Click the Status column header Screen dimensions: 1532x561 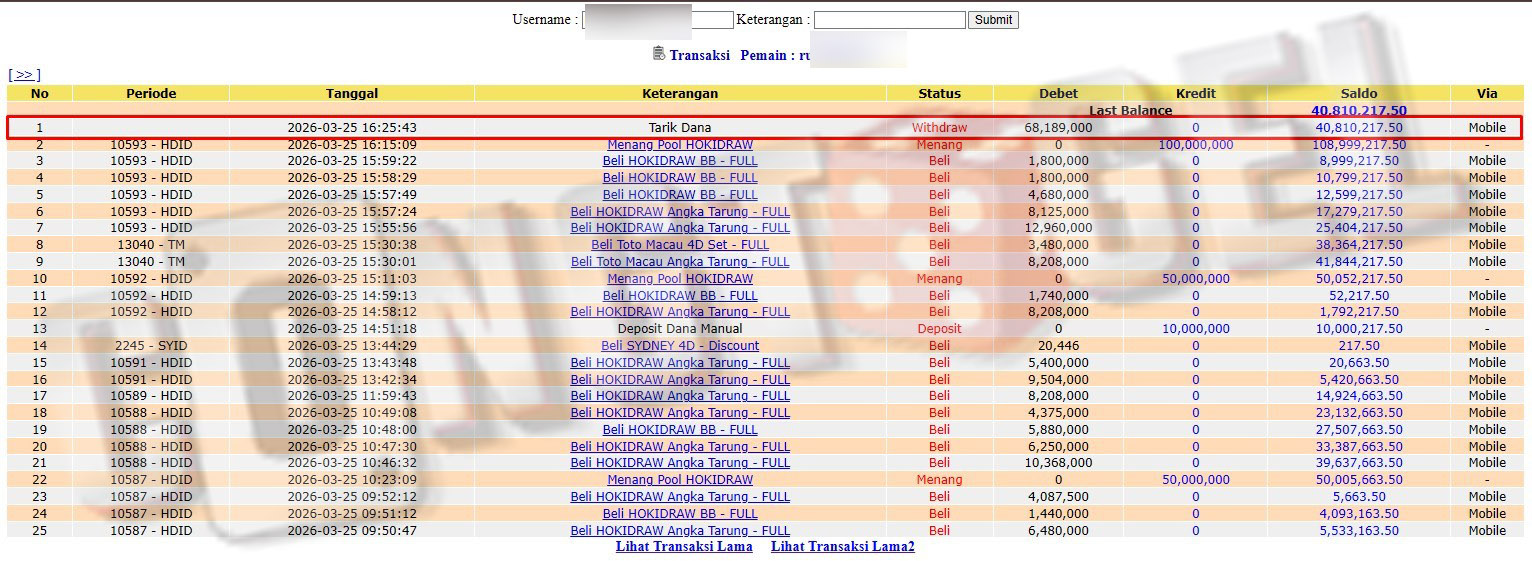pyautogui.click(x=939, y=94)
